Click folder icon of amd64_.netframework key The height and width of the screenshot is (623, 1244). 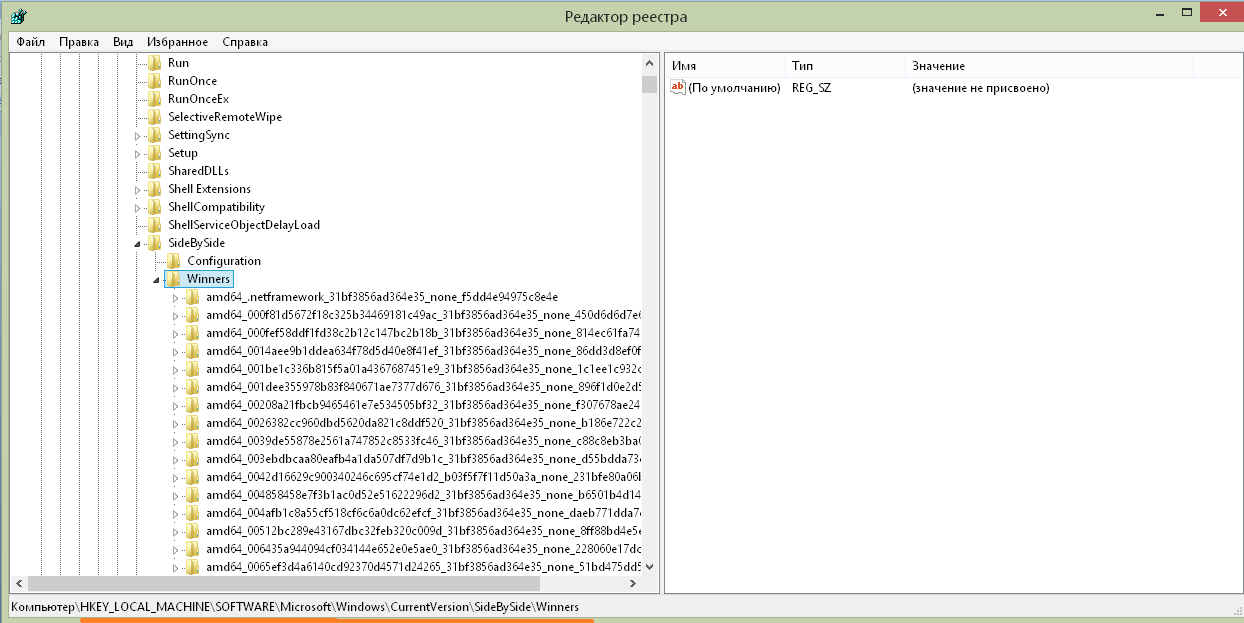point(192,297)
